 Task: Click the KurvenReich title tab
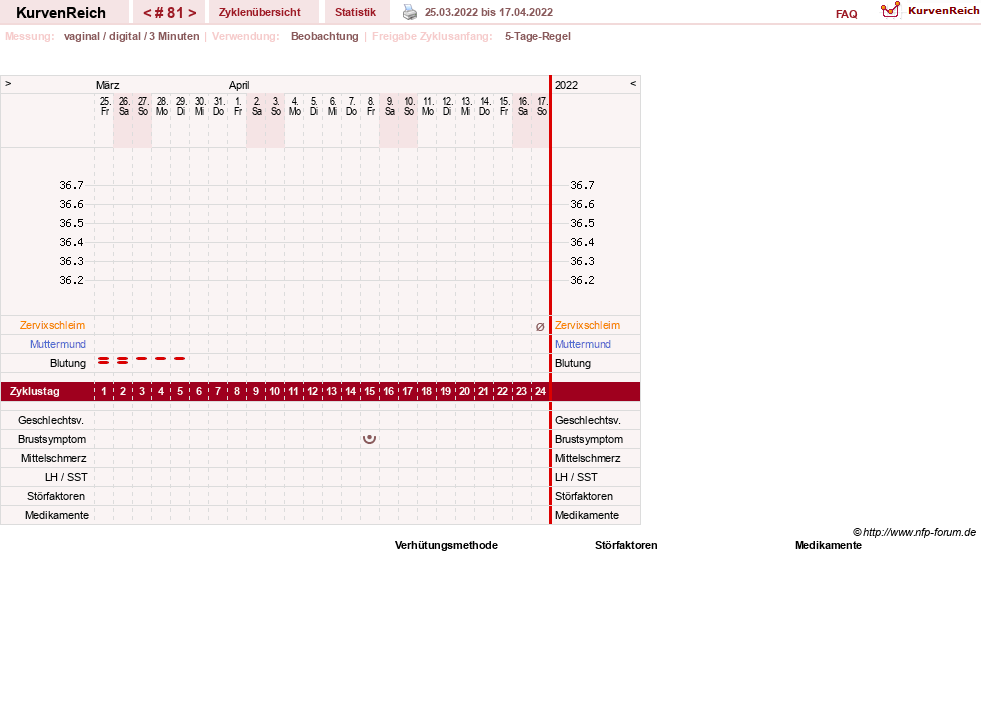click(61, 13)
